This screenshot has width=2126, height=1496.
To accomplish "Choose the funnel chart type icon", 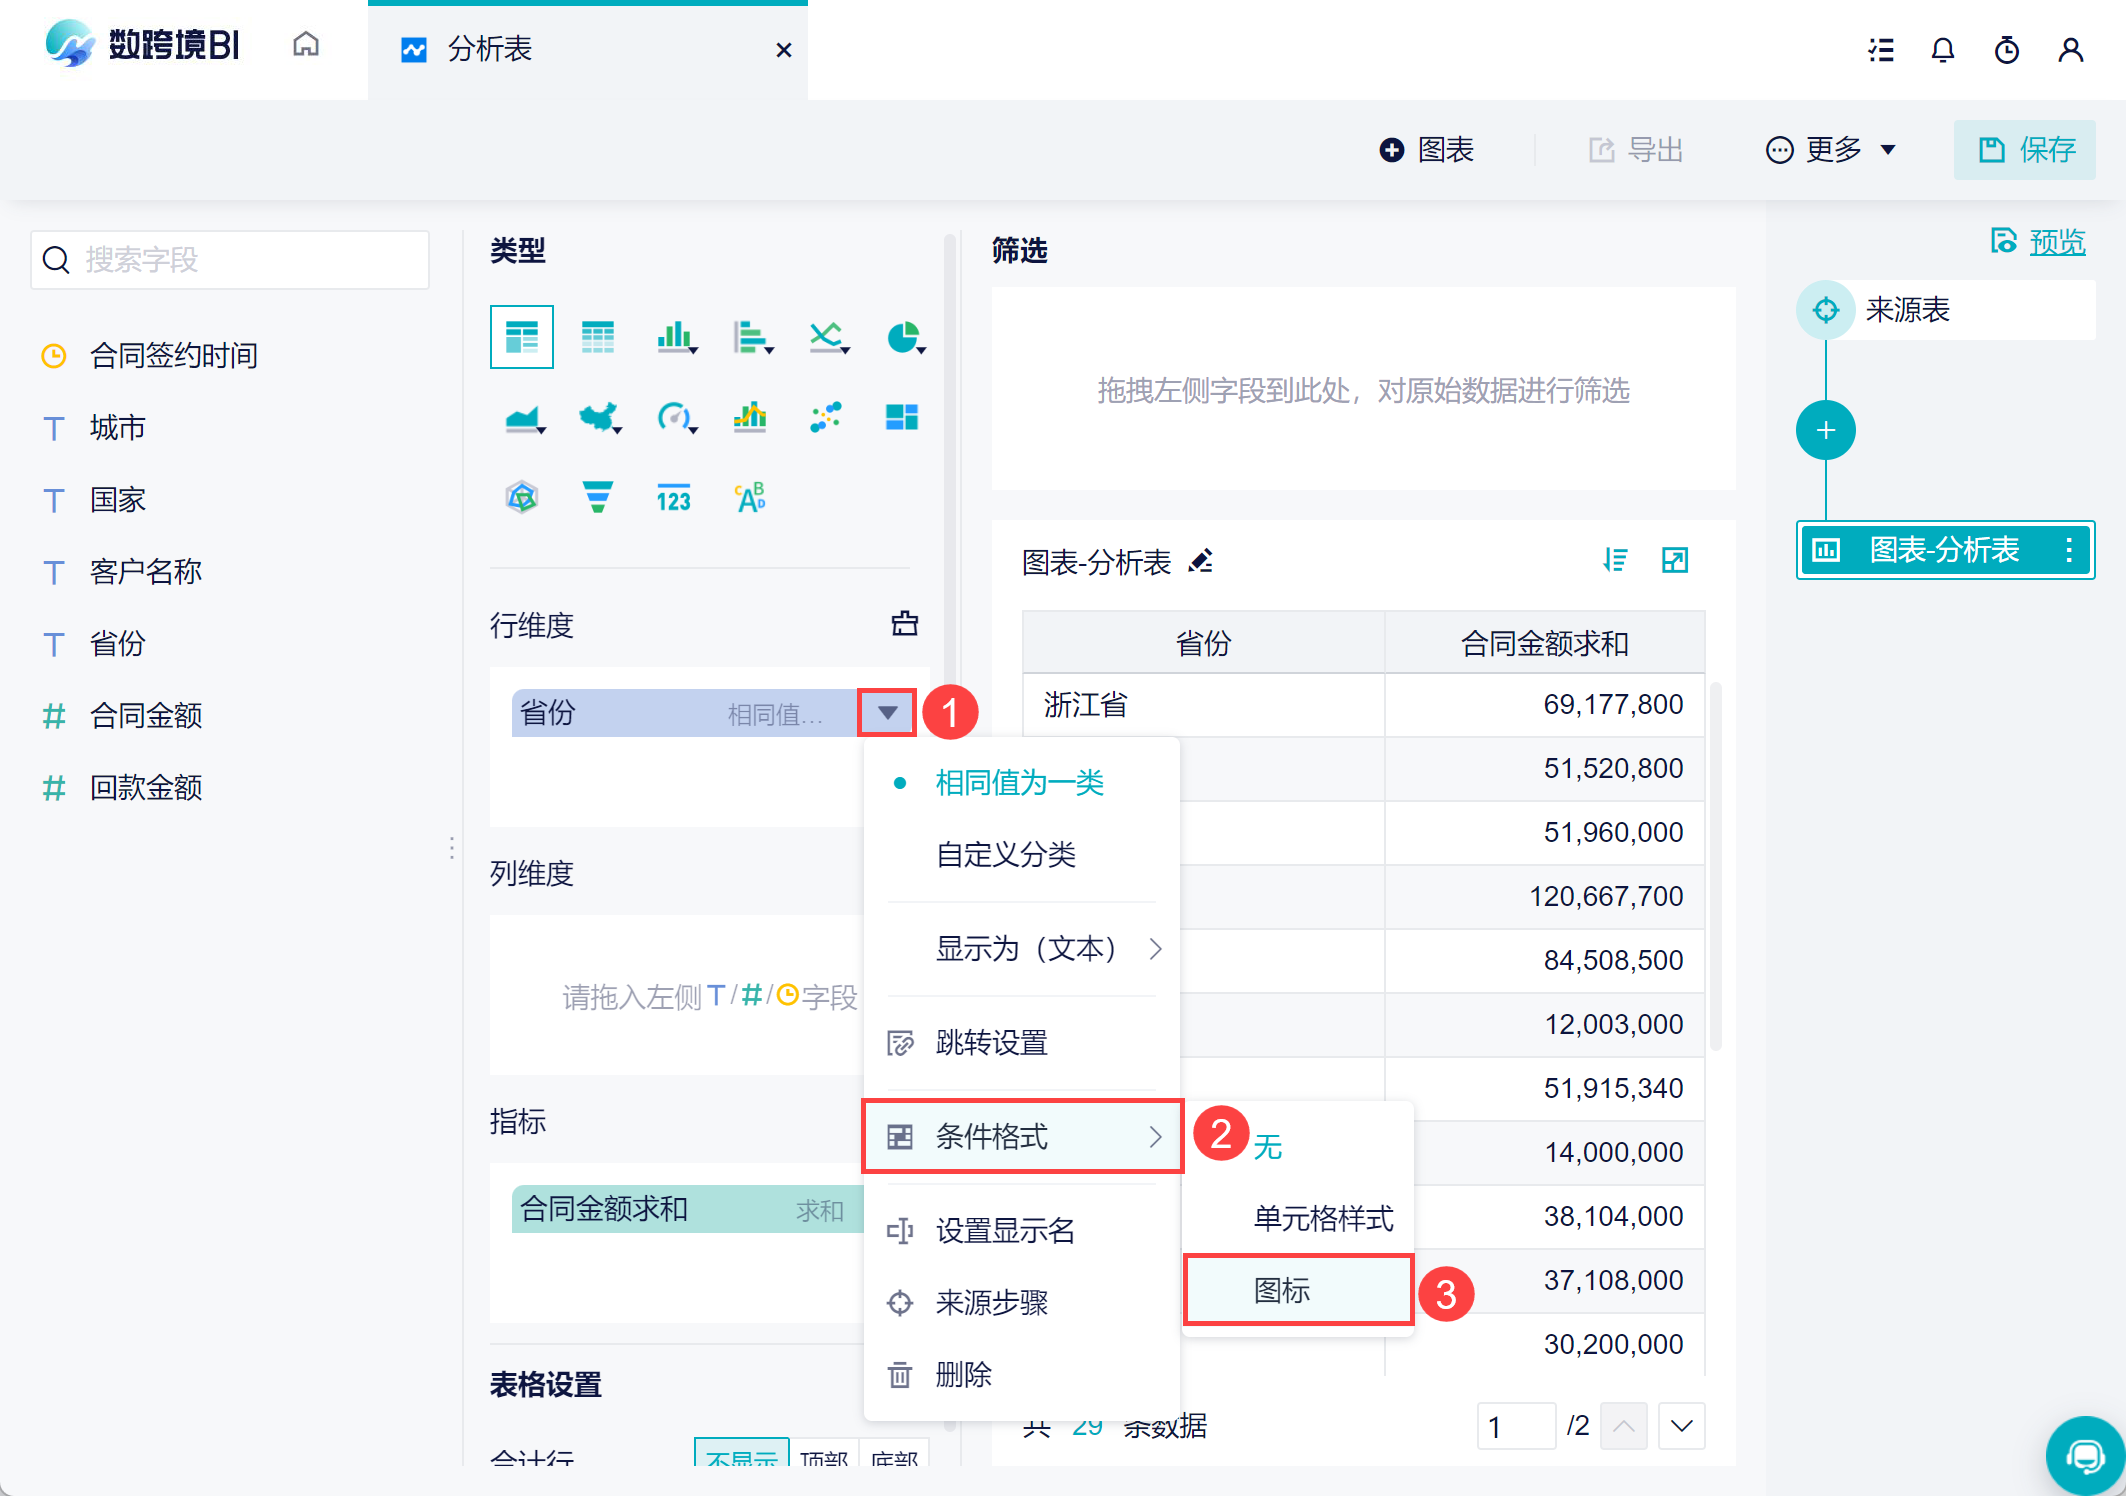I will point(597,497).
